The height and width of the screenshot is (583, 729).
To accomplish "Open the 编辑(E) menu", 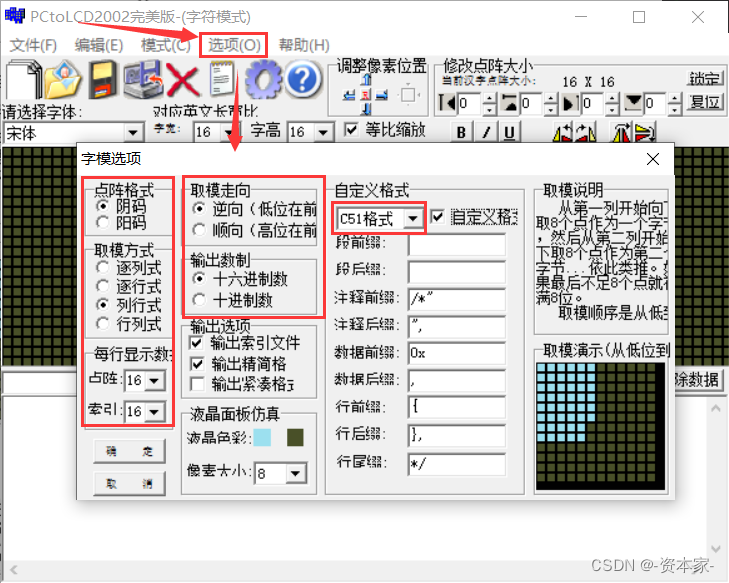I will (x=99, y=45).
